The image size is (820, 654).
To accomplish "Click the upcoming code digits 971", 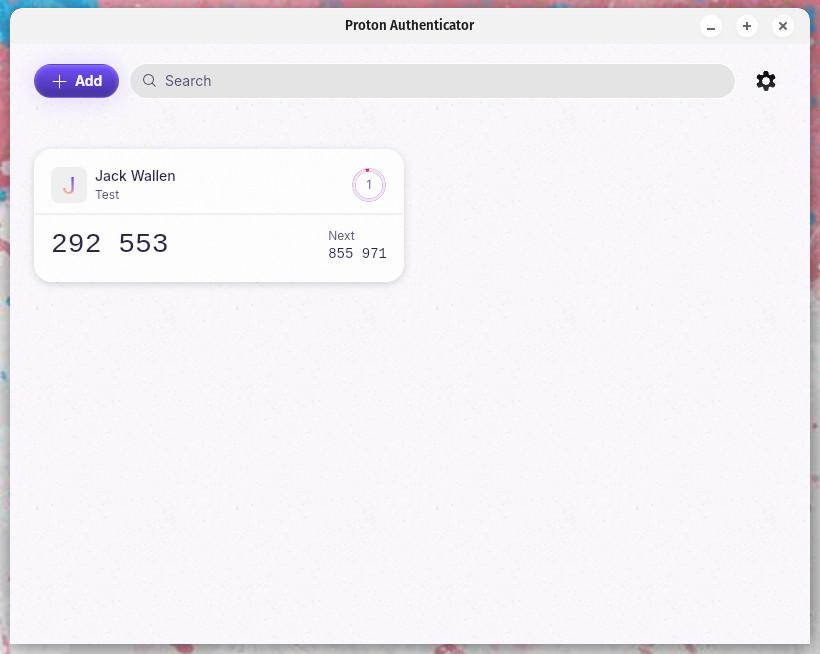I will click(x=374, y=254).
